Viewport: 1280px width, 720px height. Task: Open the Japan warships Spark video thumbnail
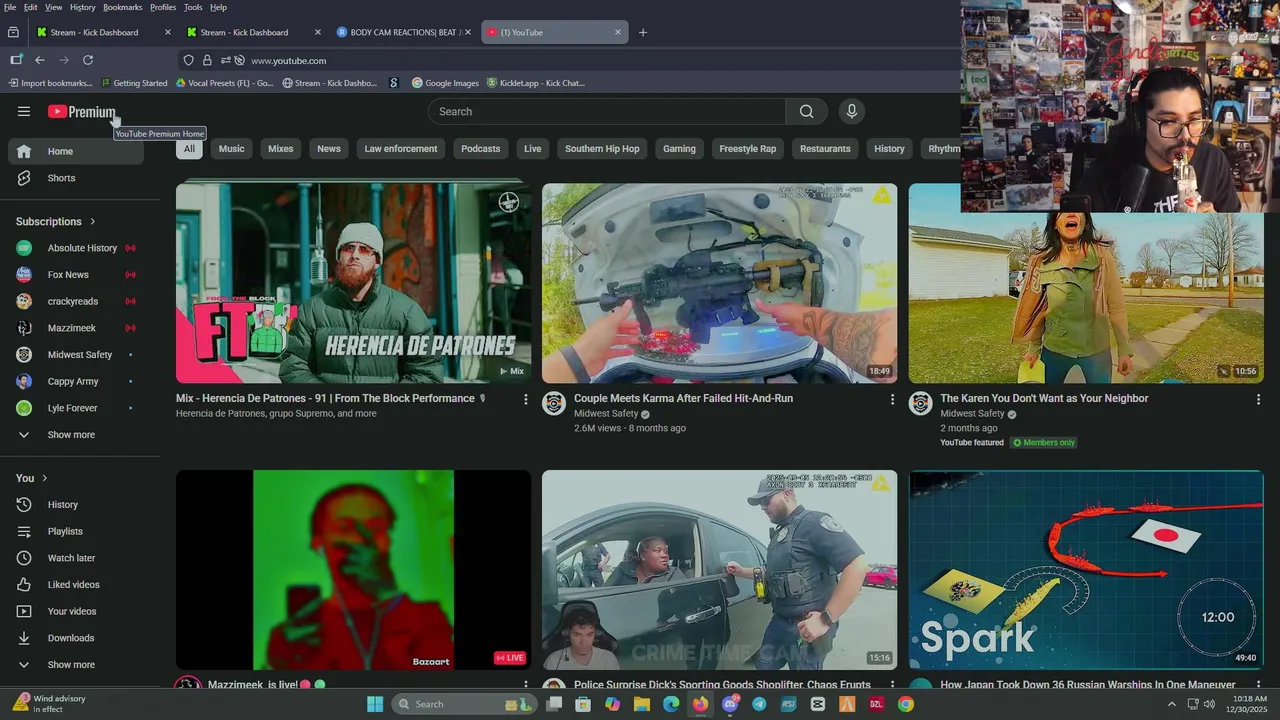click(x=1086, y=570)
